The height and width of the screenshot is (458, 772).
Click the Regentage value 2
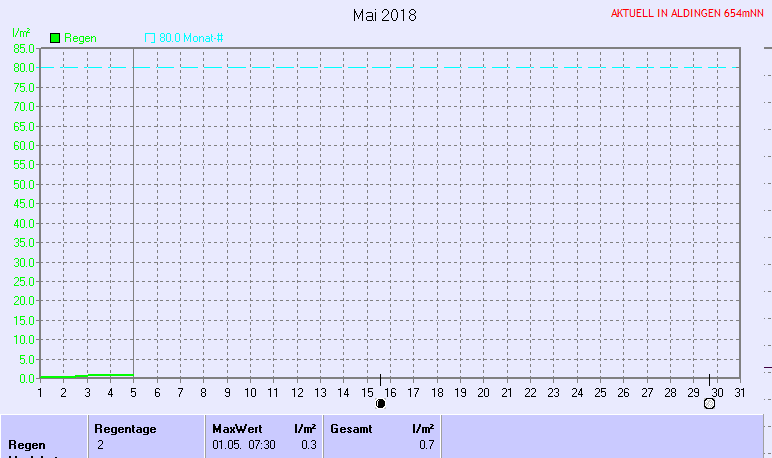point(101,444)
